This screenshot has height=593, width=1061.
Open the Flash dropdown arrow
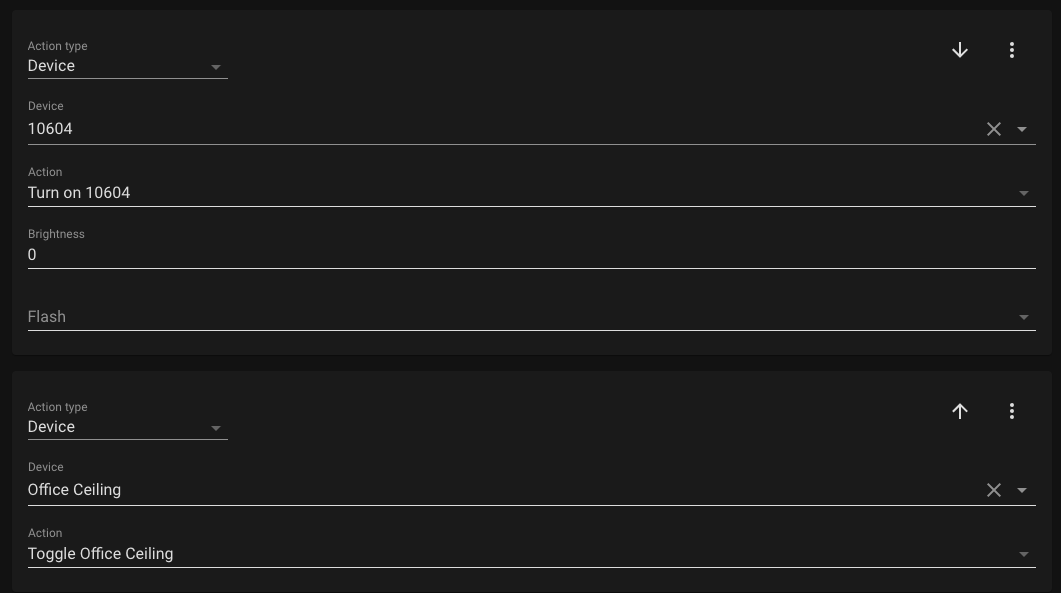tap(1023, 318)
